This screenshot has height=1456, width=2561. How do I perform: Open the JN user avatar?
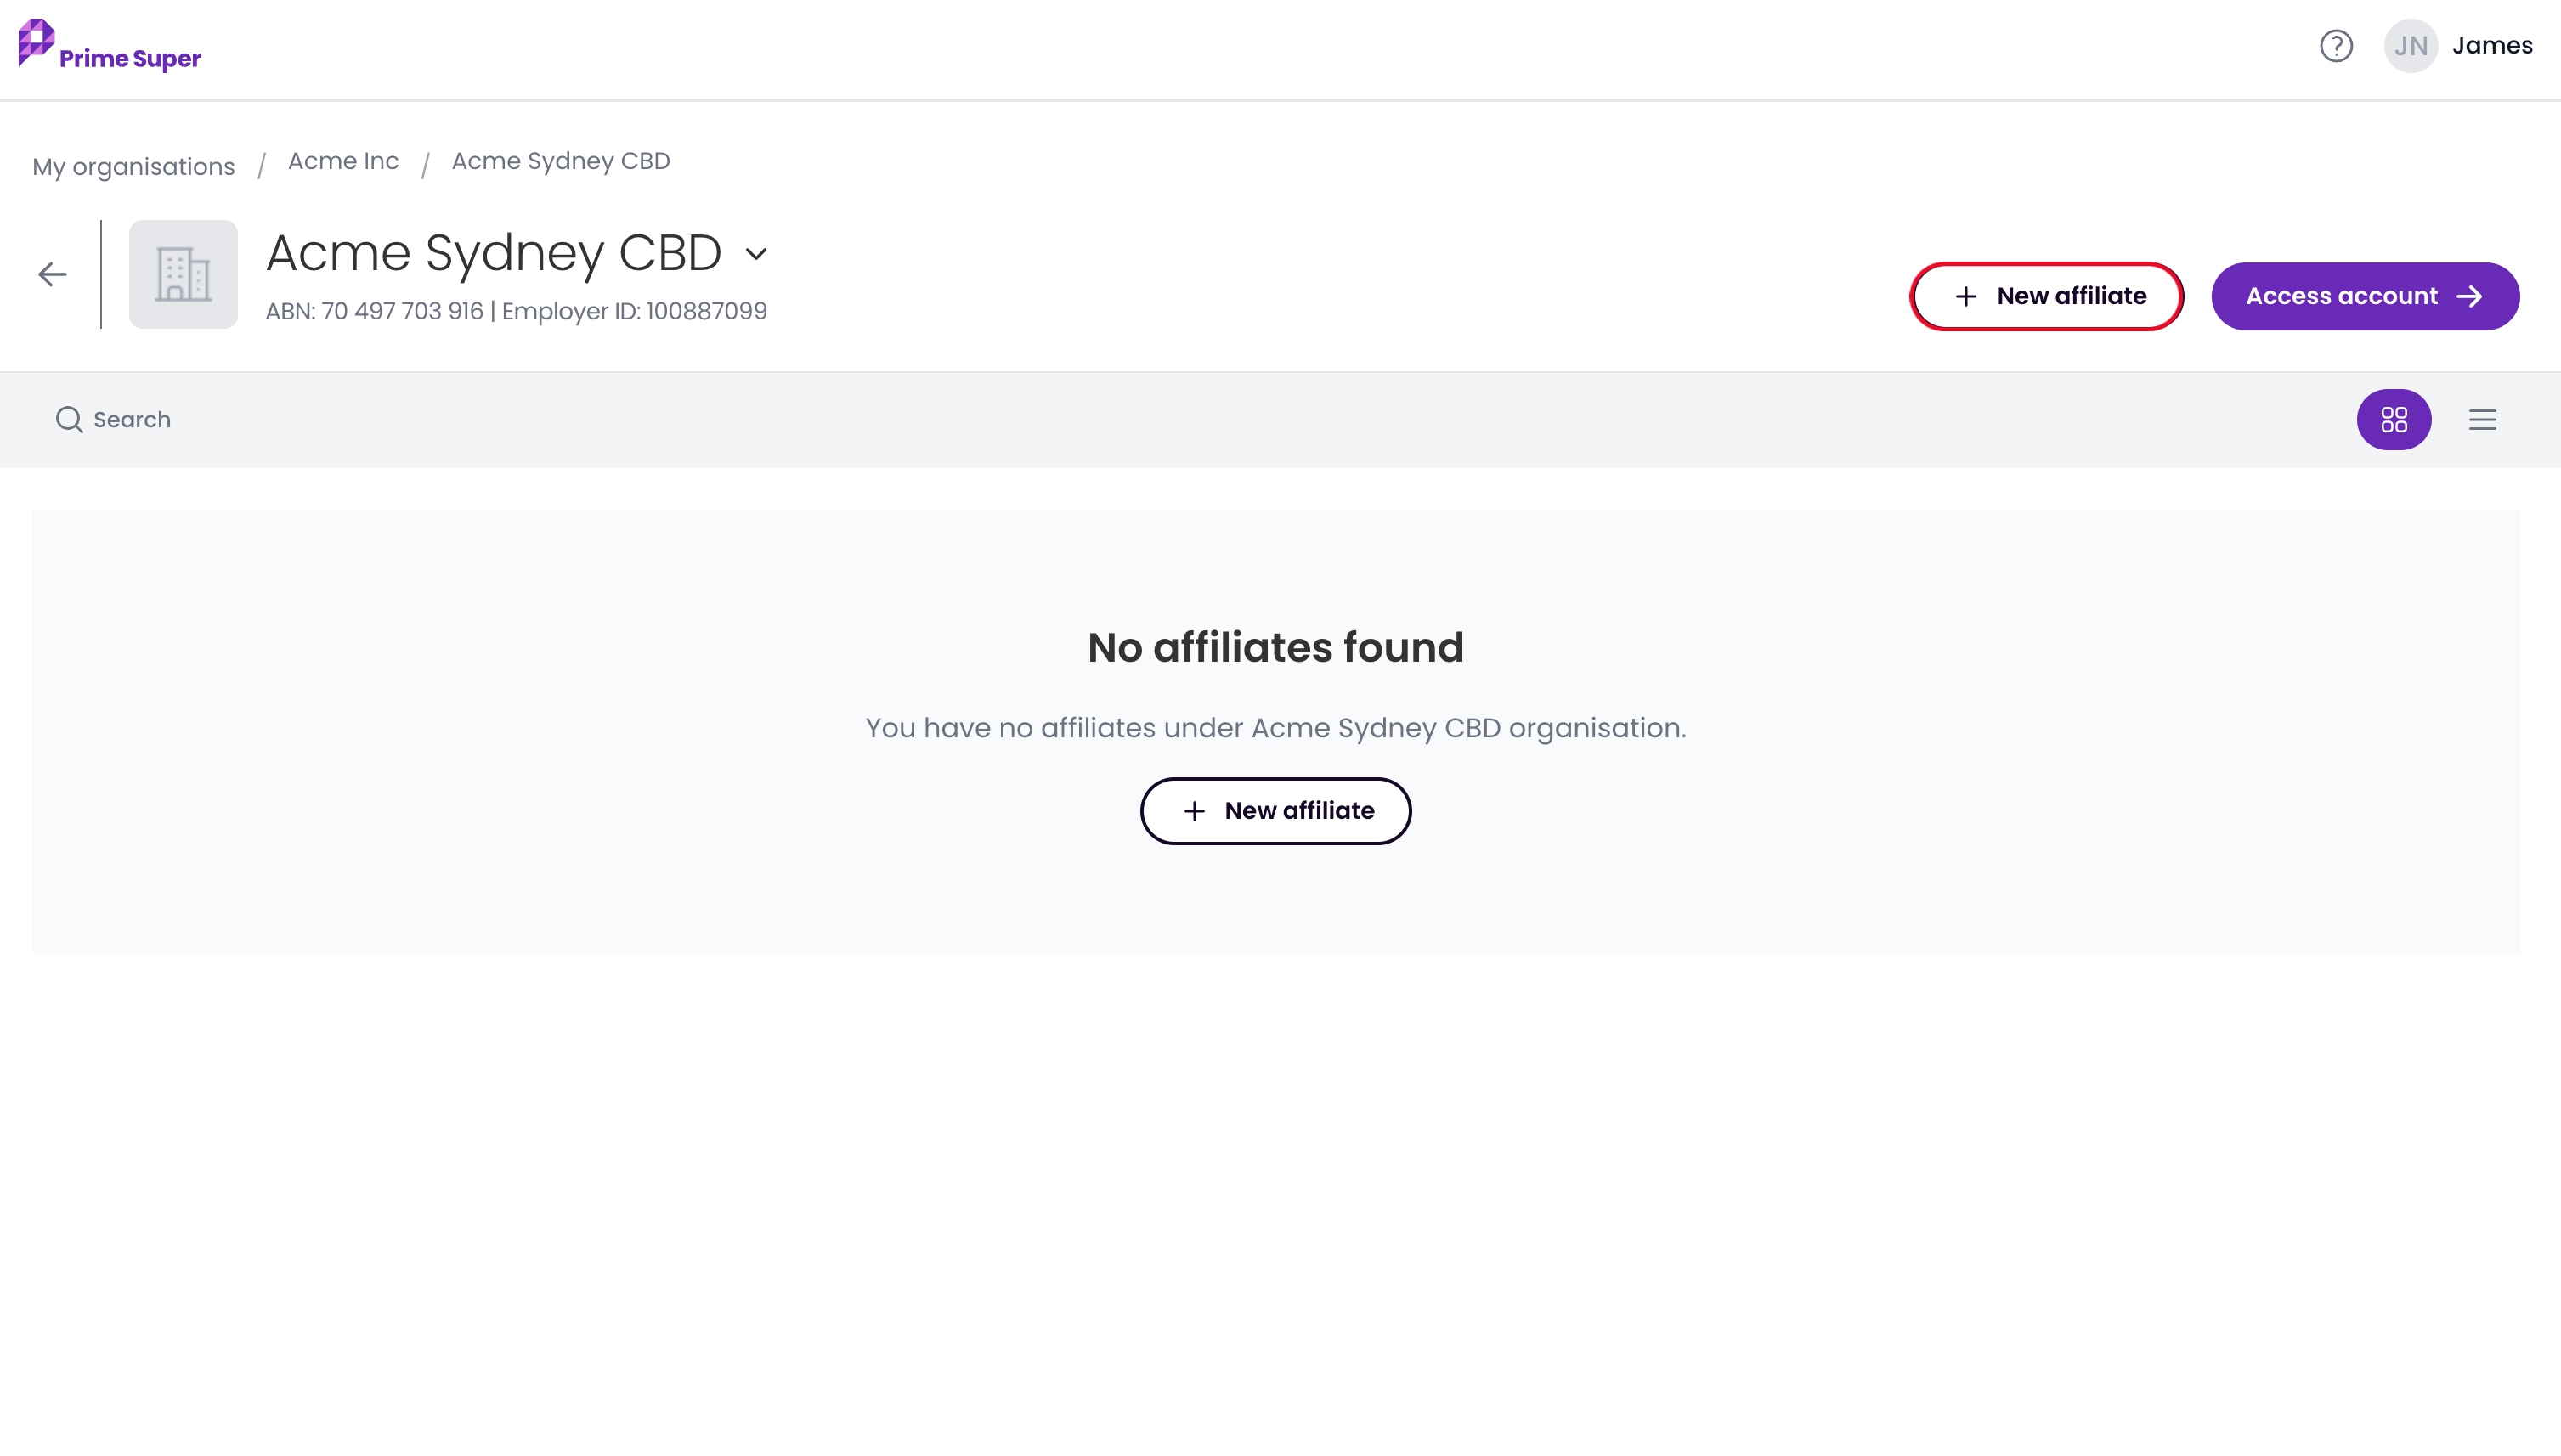2411,46
